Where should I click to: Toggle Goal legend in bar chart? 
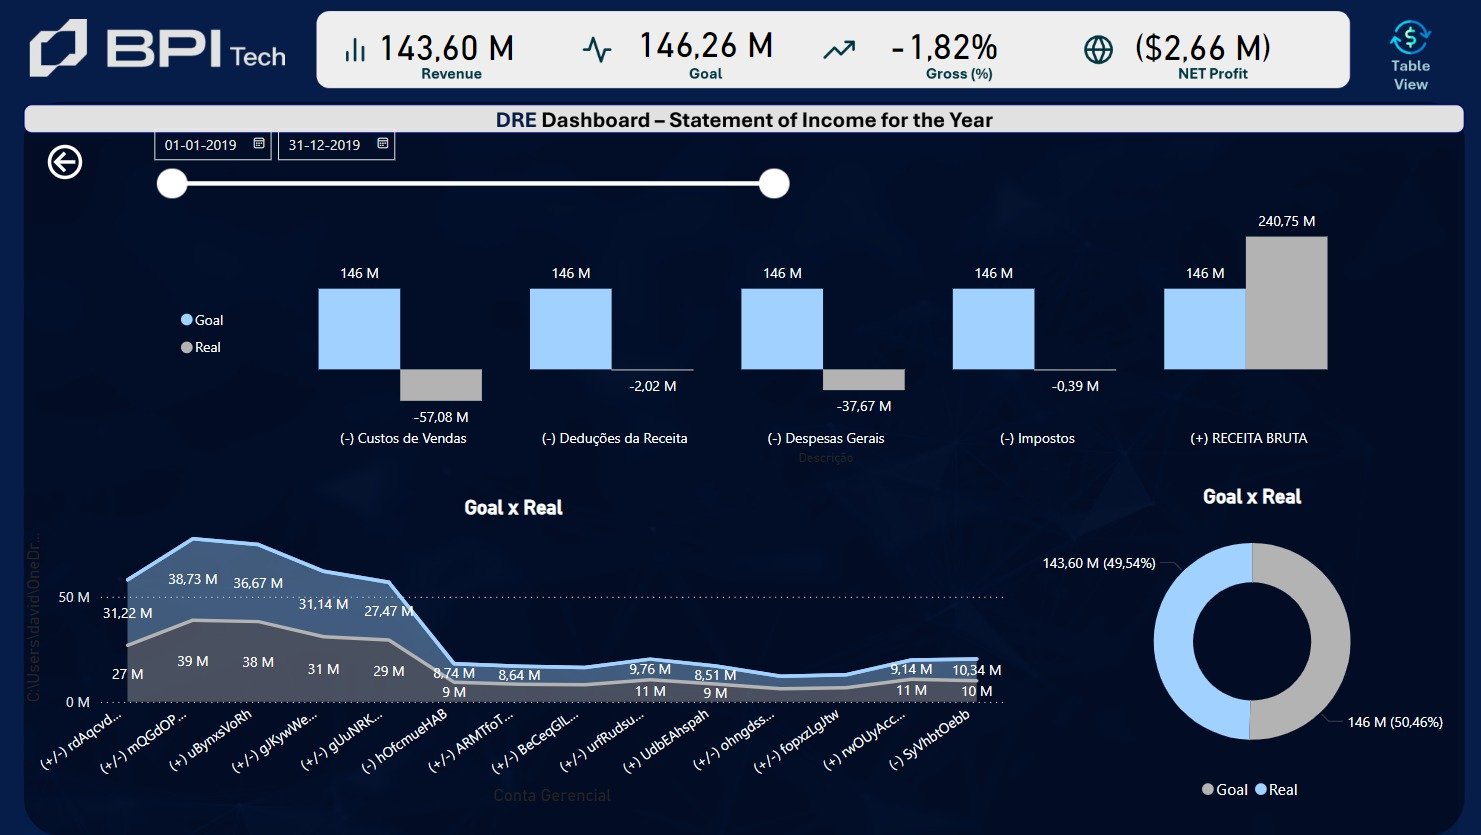coord(202,320)
